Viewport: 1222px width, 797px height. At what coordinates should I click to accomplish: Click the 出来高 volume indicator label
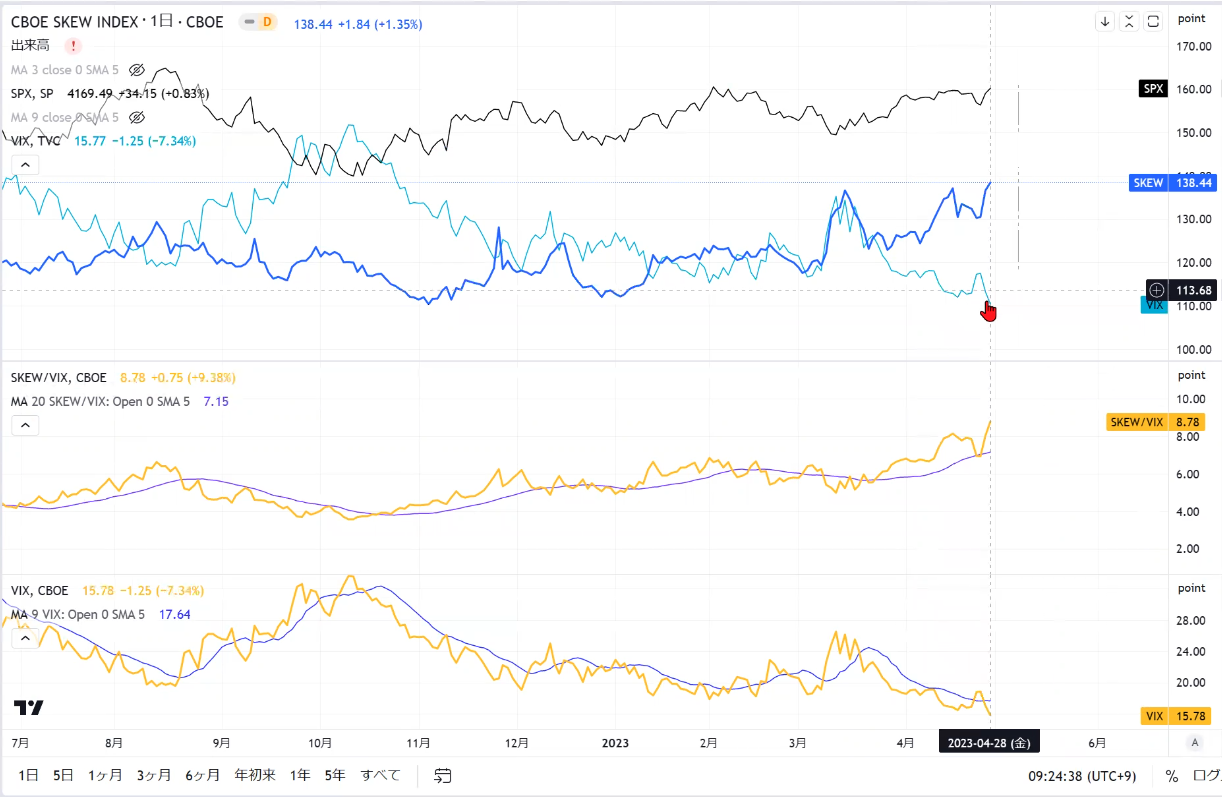tap(32, 45)
